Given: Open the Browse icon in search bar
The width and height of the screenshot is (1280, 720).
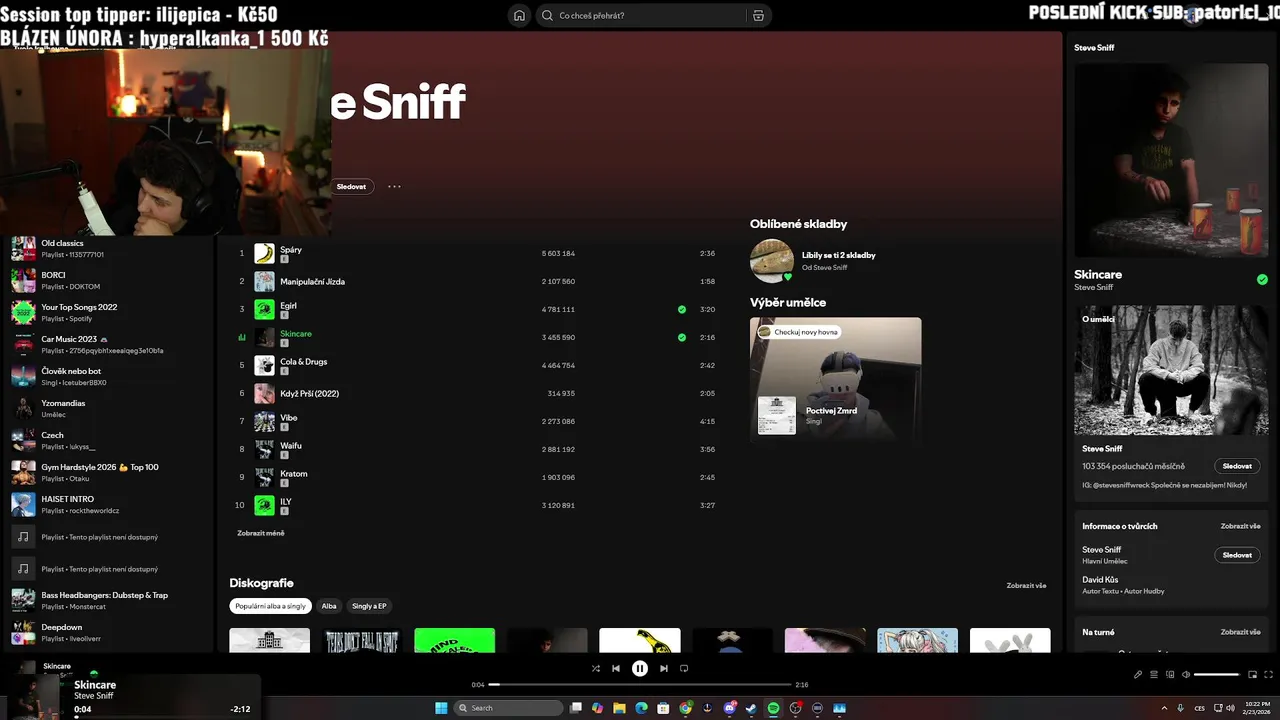Looking at the screenshot, I should [758, 15].
